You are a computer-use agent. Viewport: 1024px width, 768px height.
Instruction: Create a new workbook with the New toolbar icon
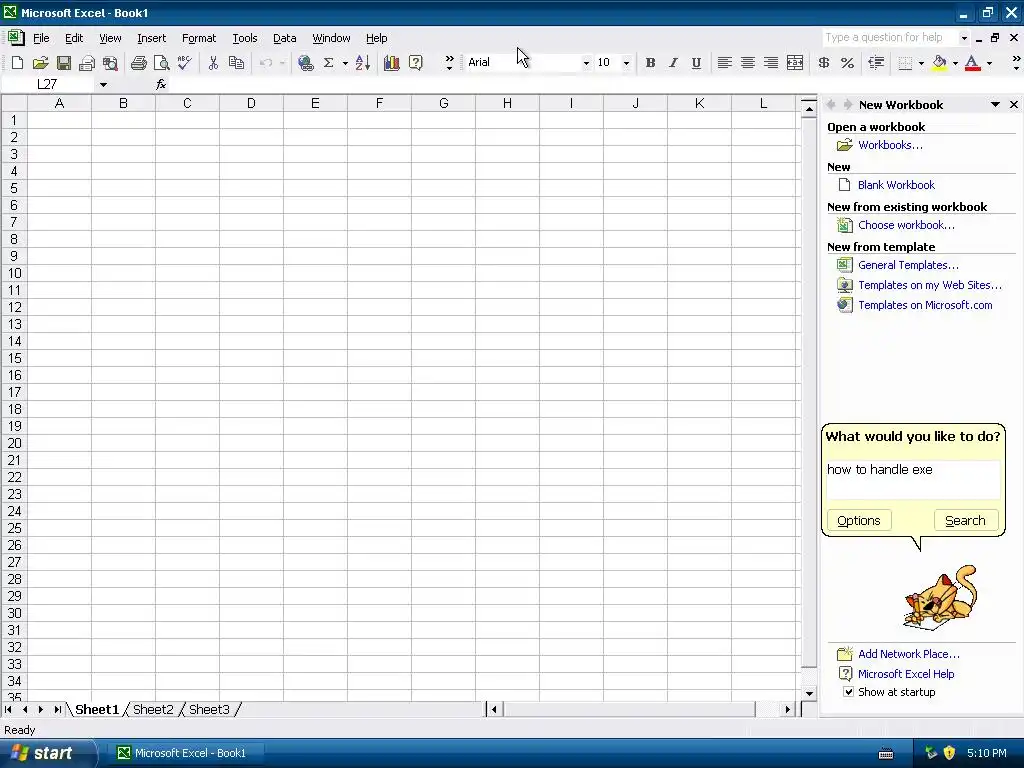coord(18,63)
